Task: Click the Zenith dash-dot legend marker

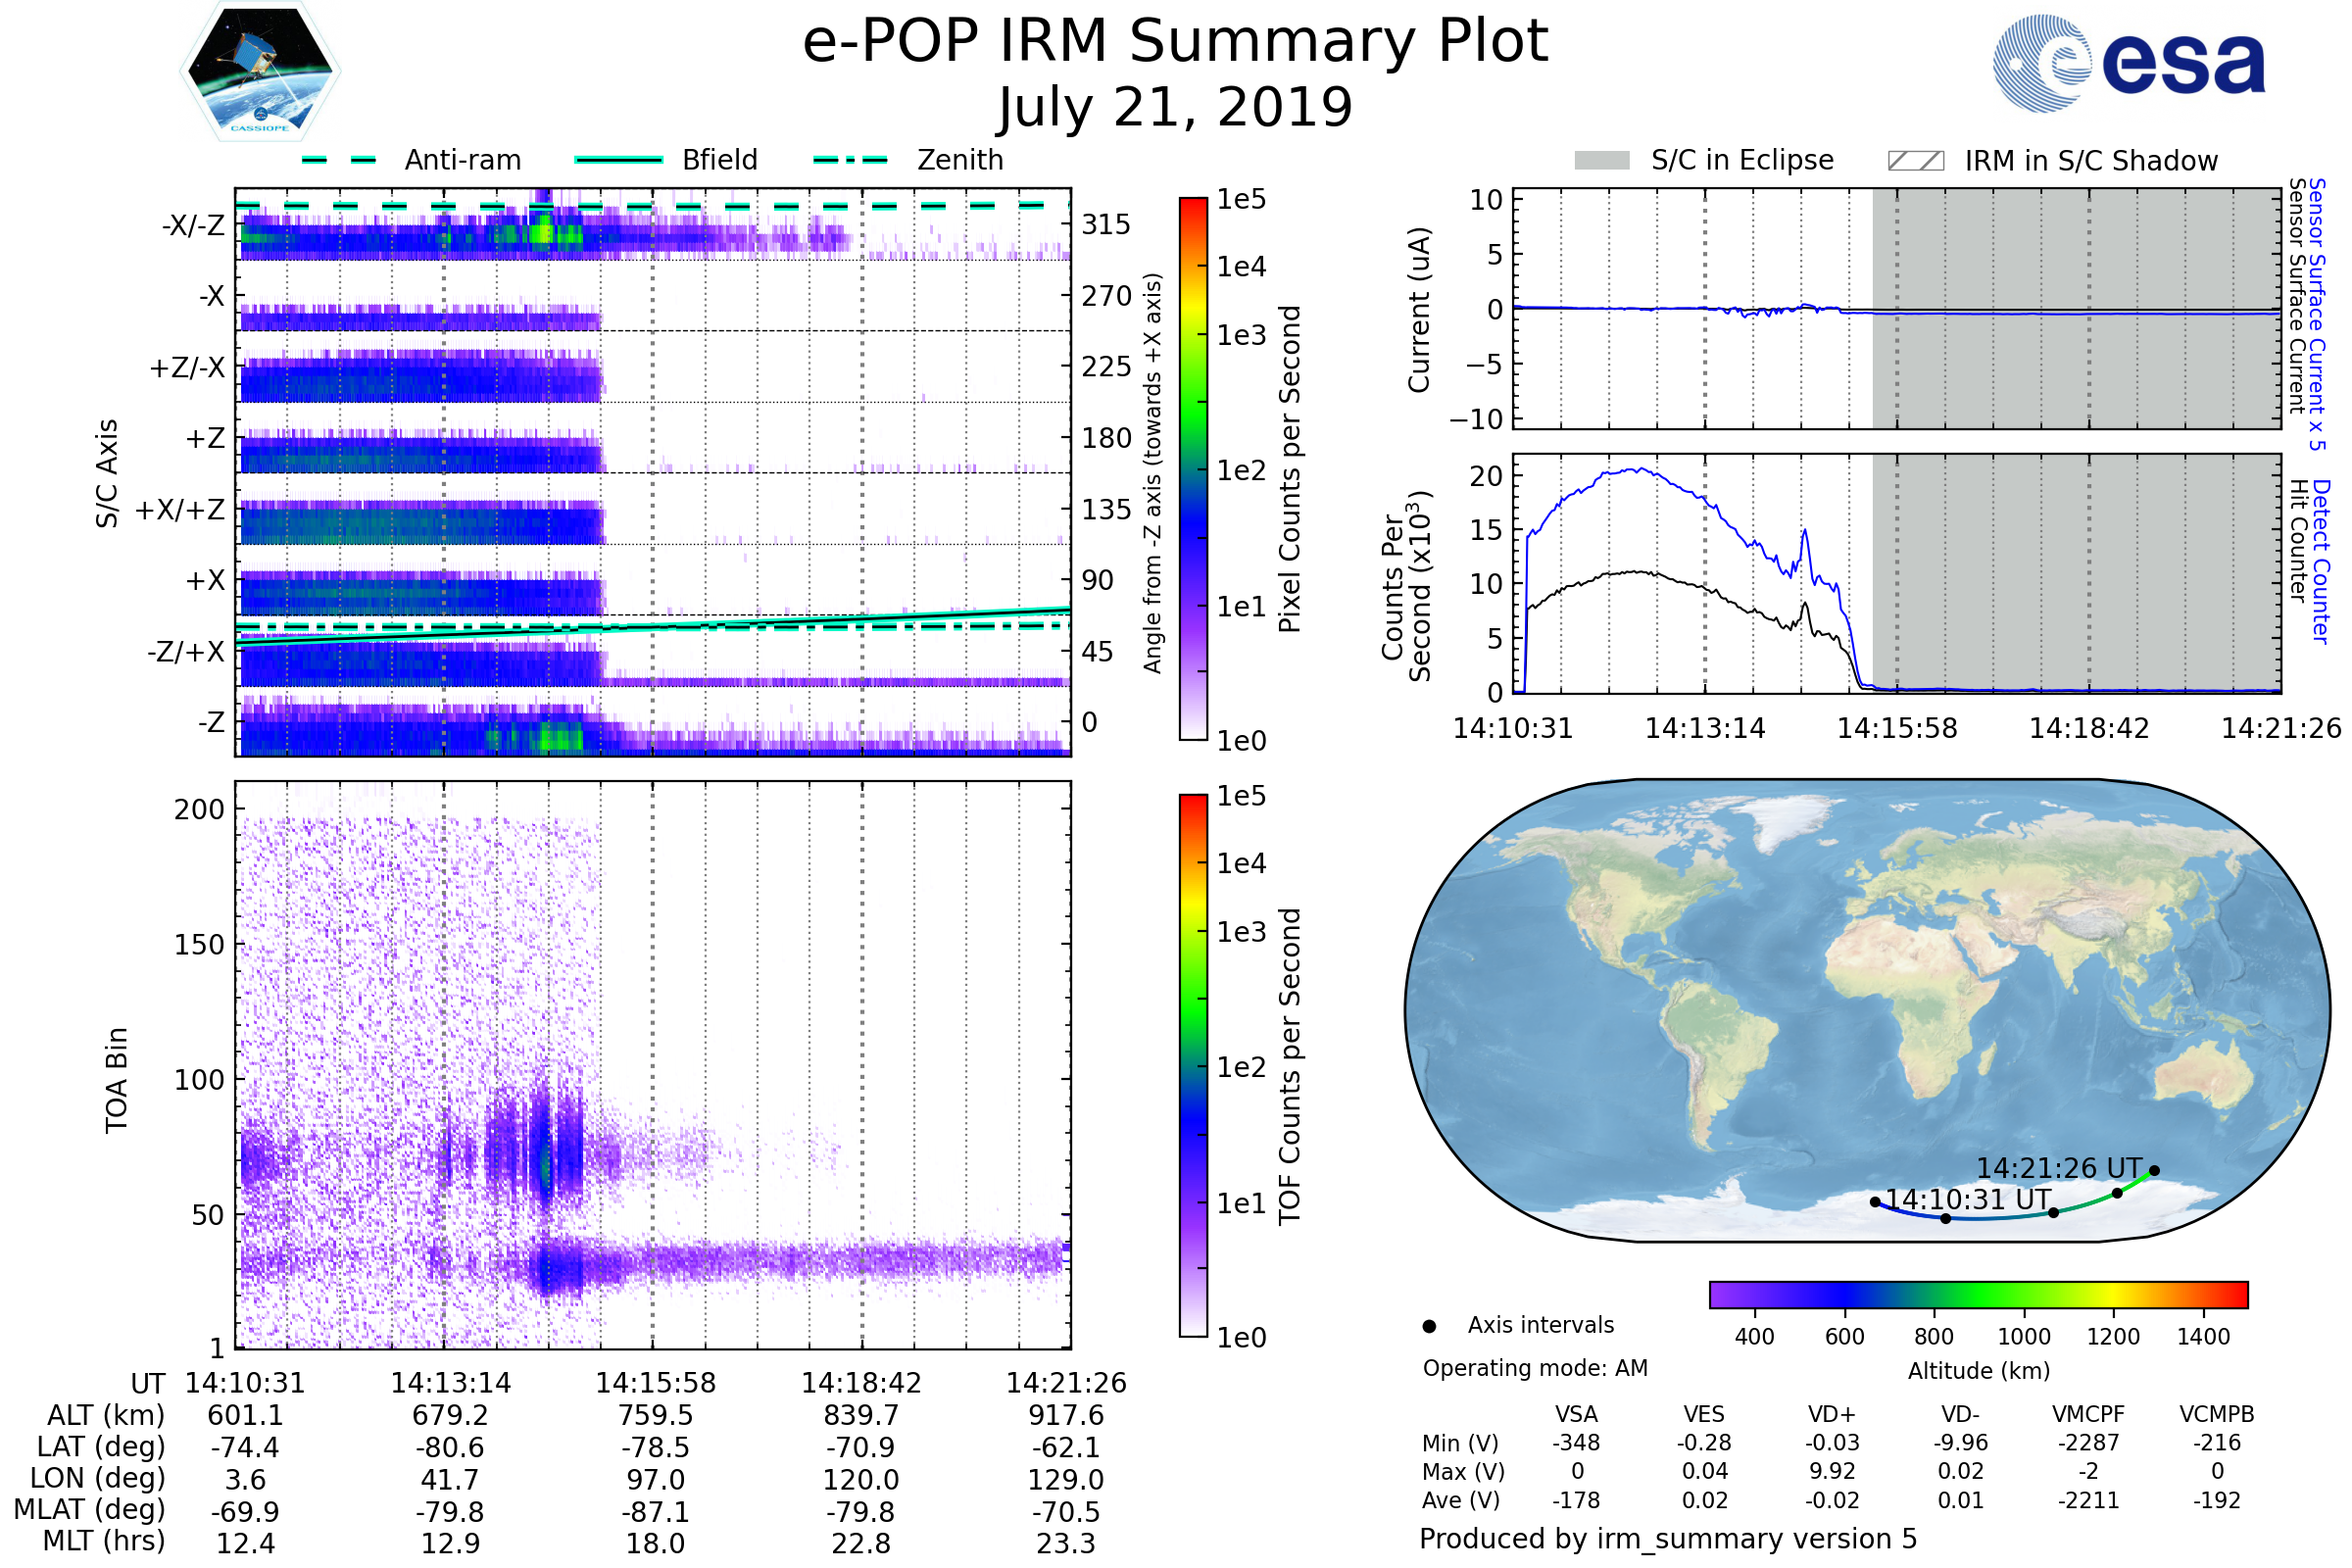Action: tap(850, 160)
